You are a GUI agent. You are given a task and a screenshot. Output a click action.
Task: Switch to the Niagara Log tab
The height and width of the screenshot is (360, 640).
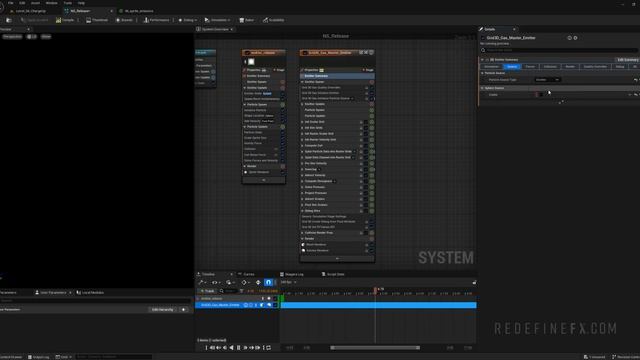(x=292, y=274)
